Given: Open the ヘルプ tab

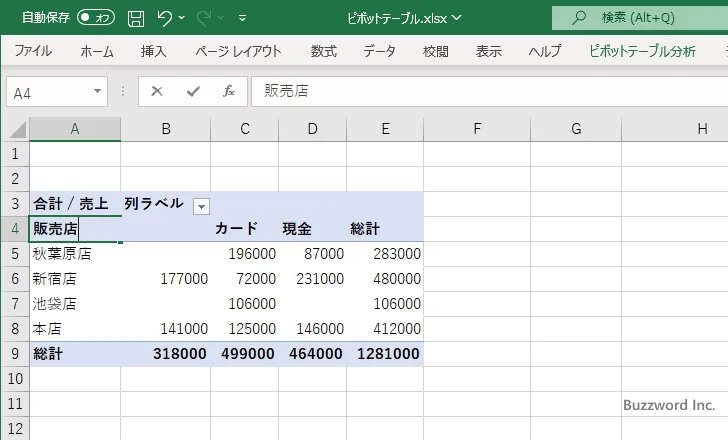Looking at the screenshot, I should tap(545, 51).
